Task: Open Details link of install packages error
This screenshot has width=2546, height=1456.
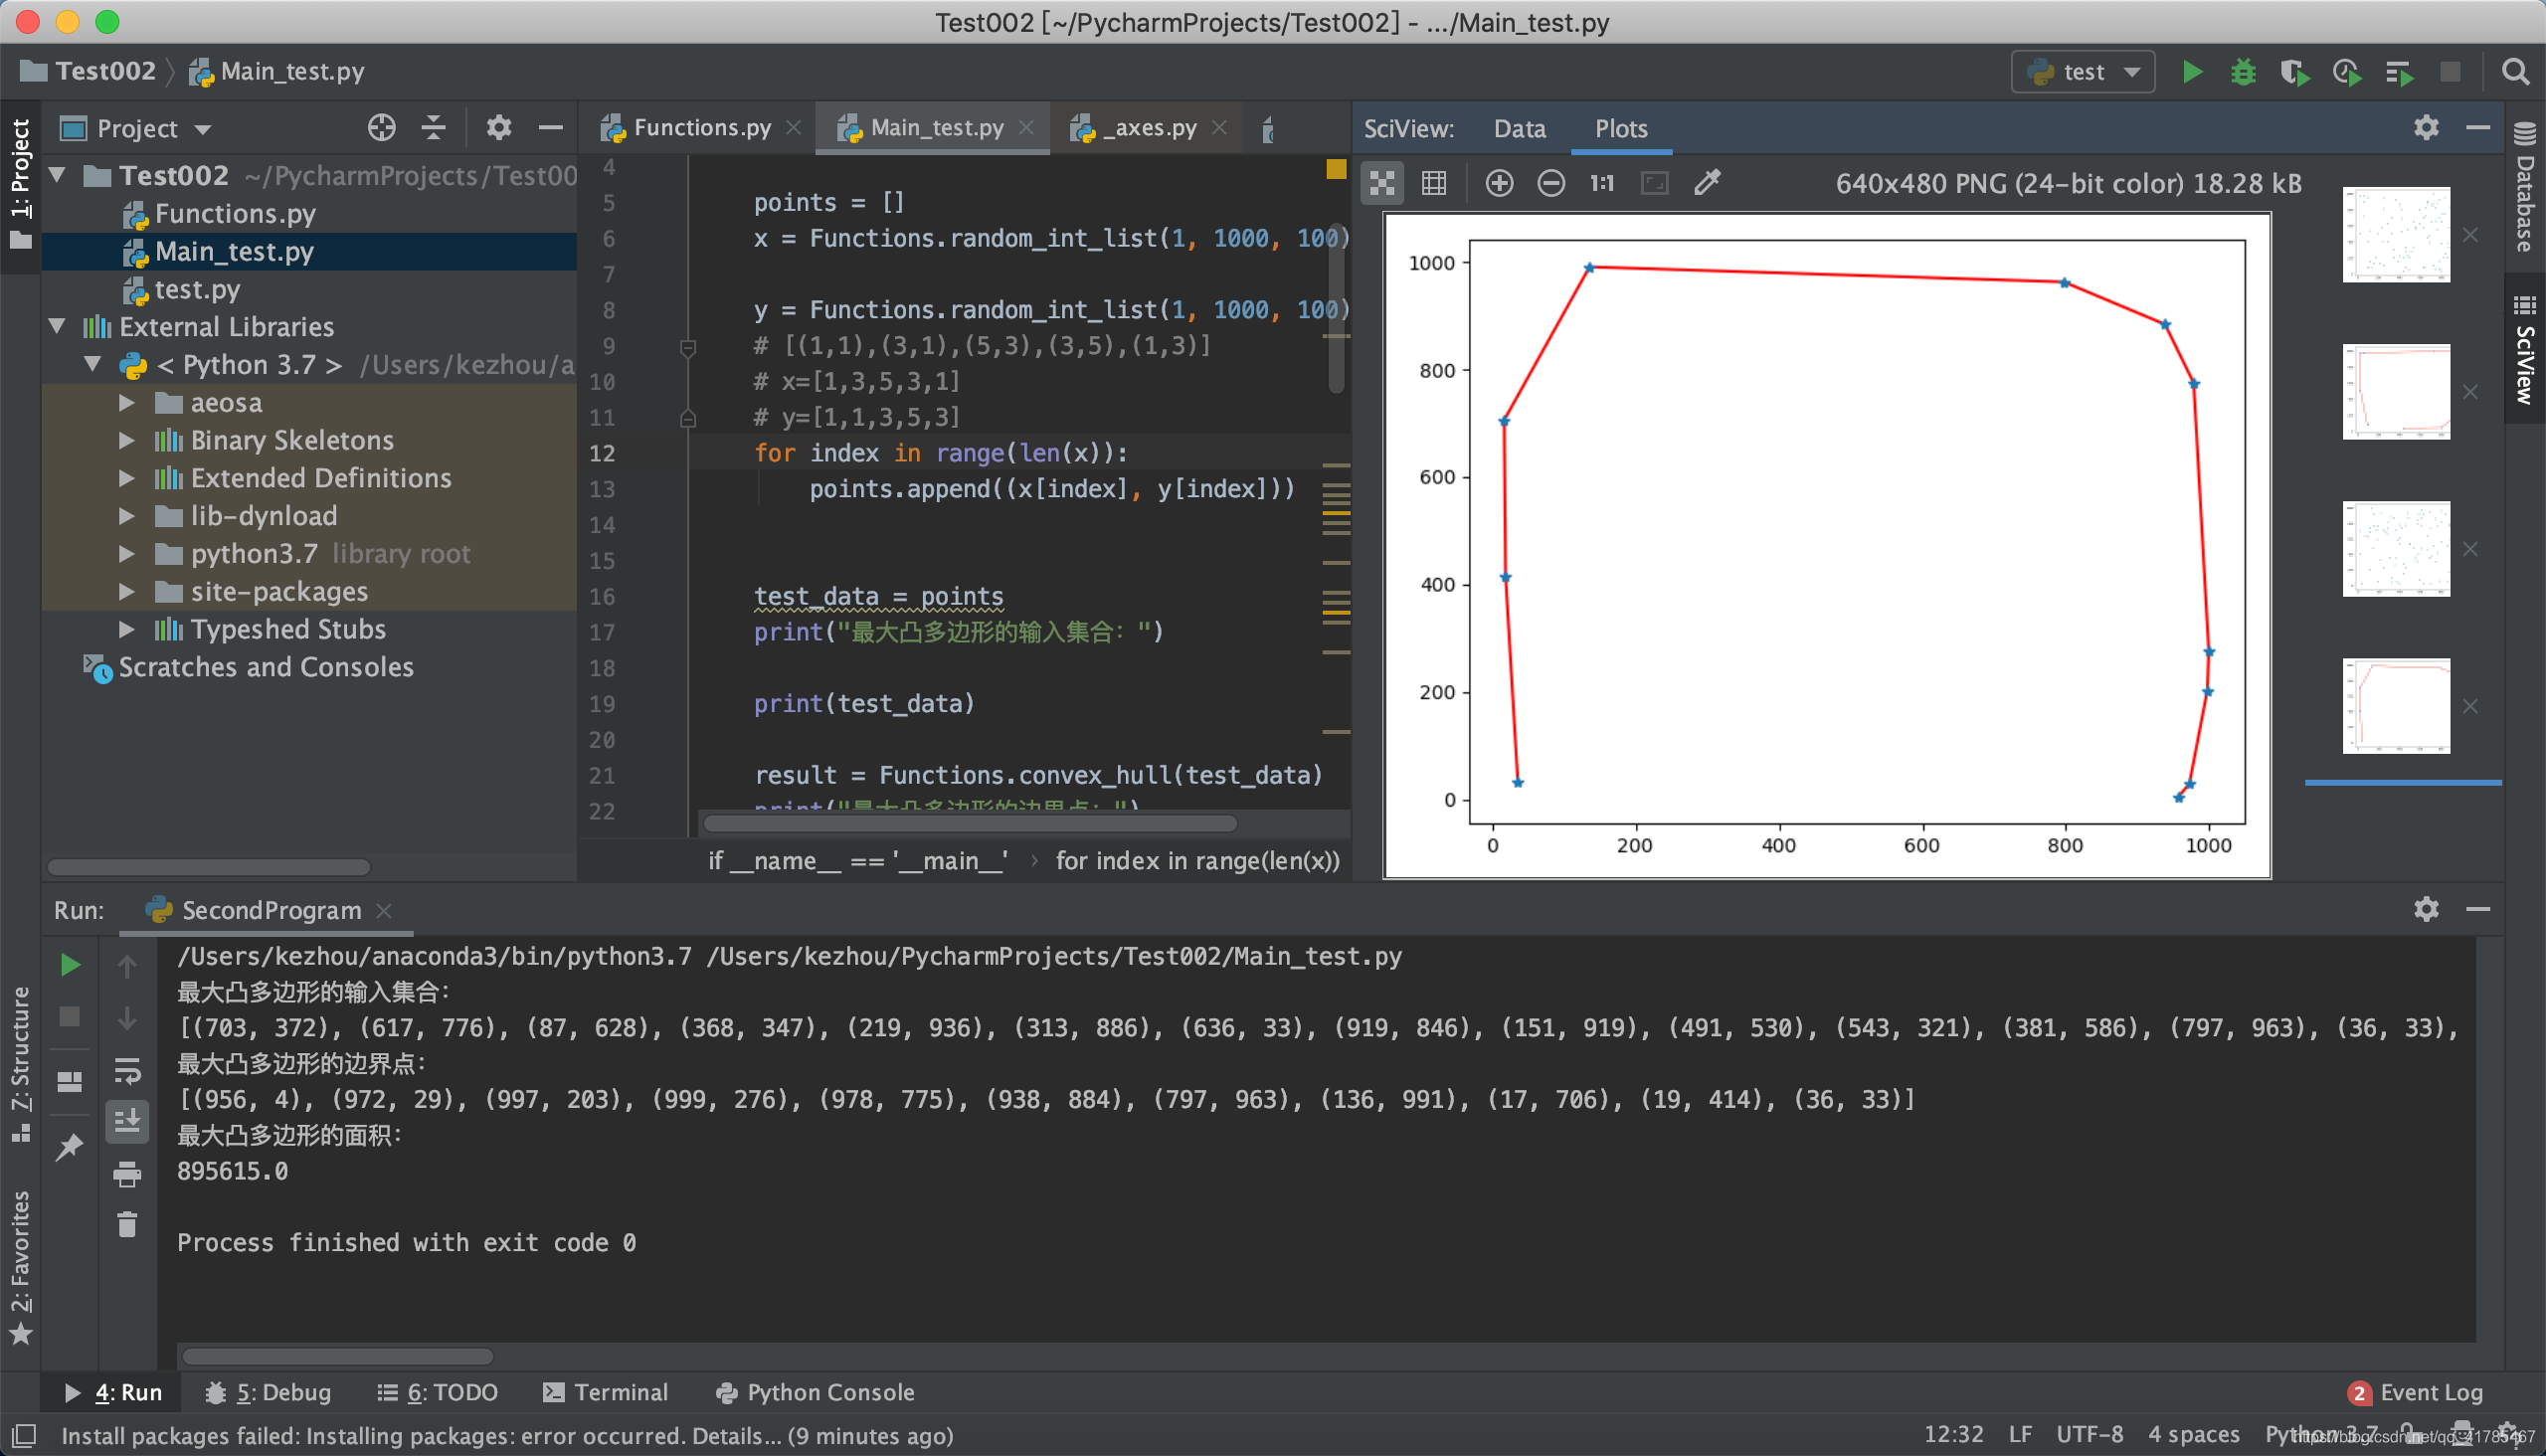Action: [x=737, y=1435]
